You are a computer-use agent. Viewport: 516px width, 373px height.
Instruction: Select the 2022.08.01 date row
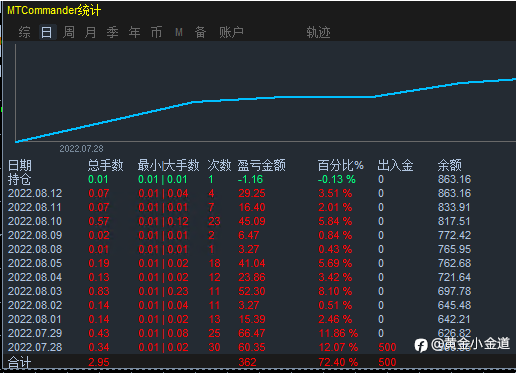coord(35,319)
